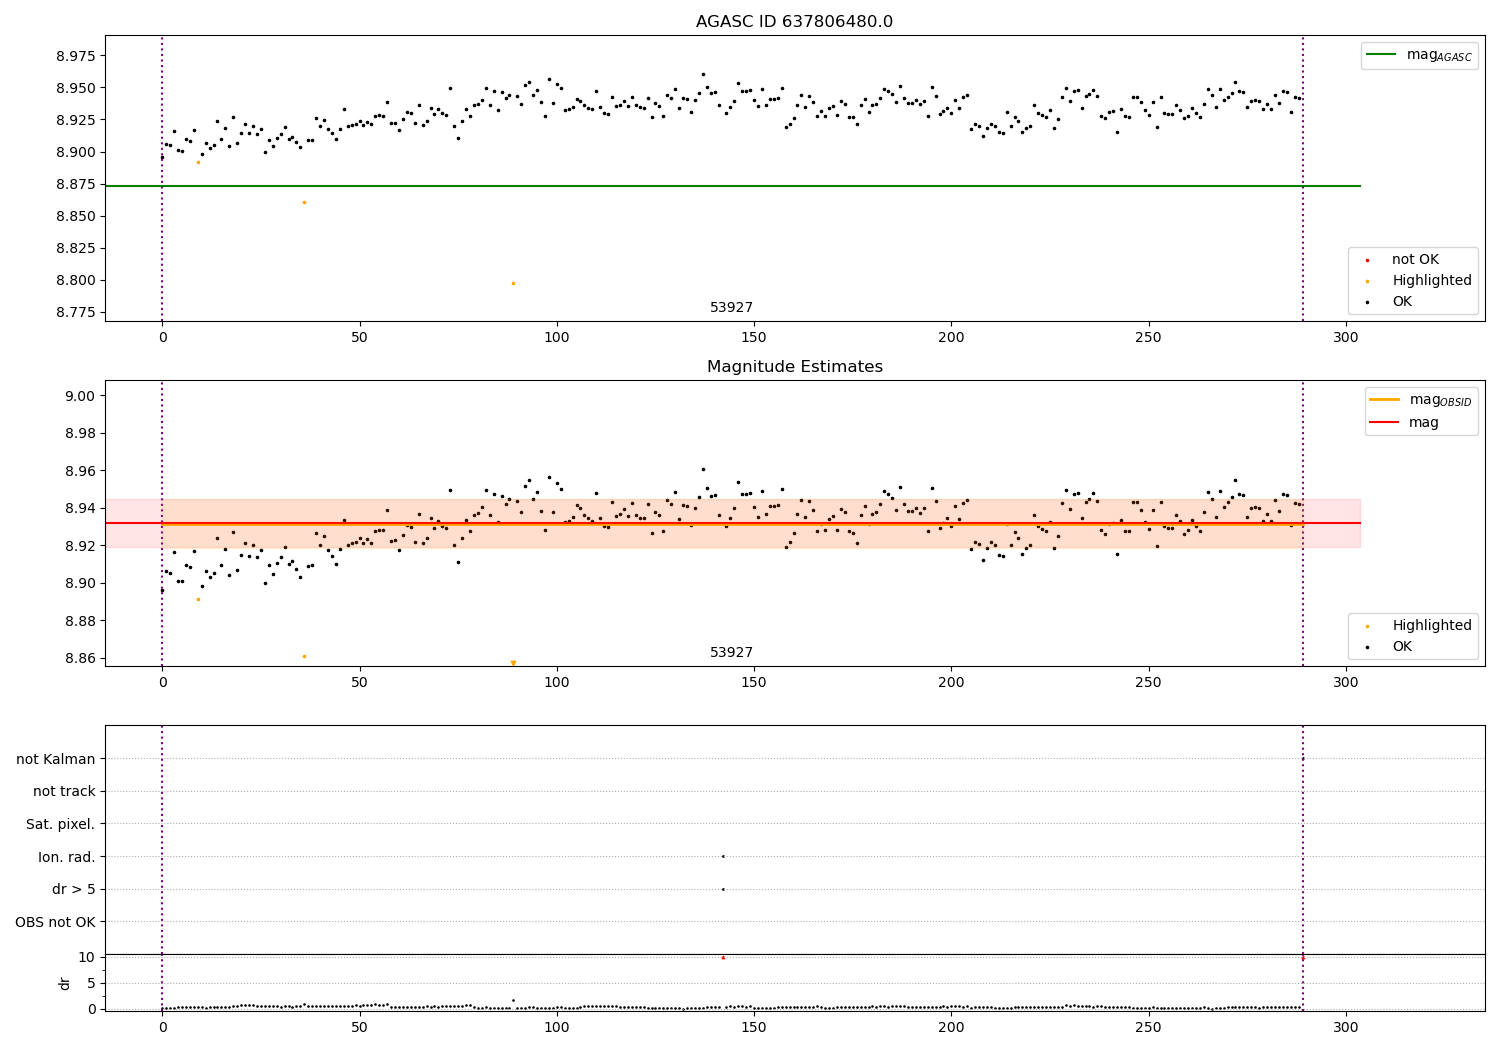Click the 'not track' row label
This screenshot has height=1050, width=1500.
(64, 792)
